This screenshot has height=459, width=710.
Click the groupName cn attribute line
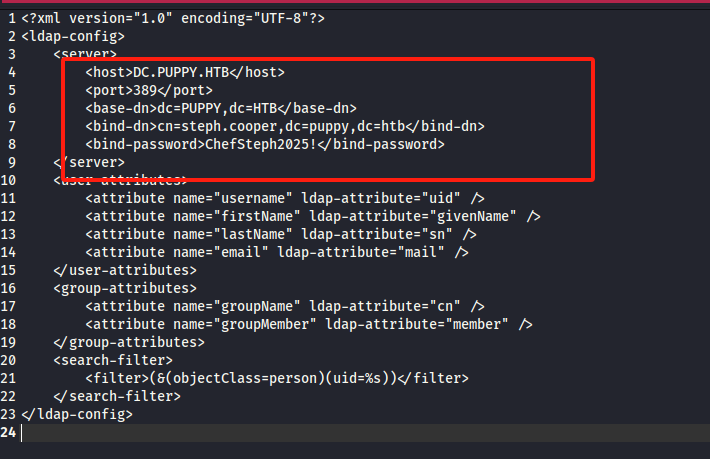click(285, 306)
